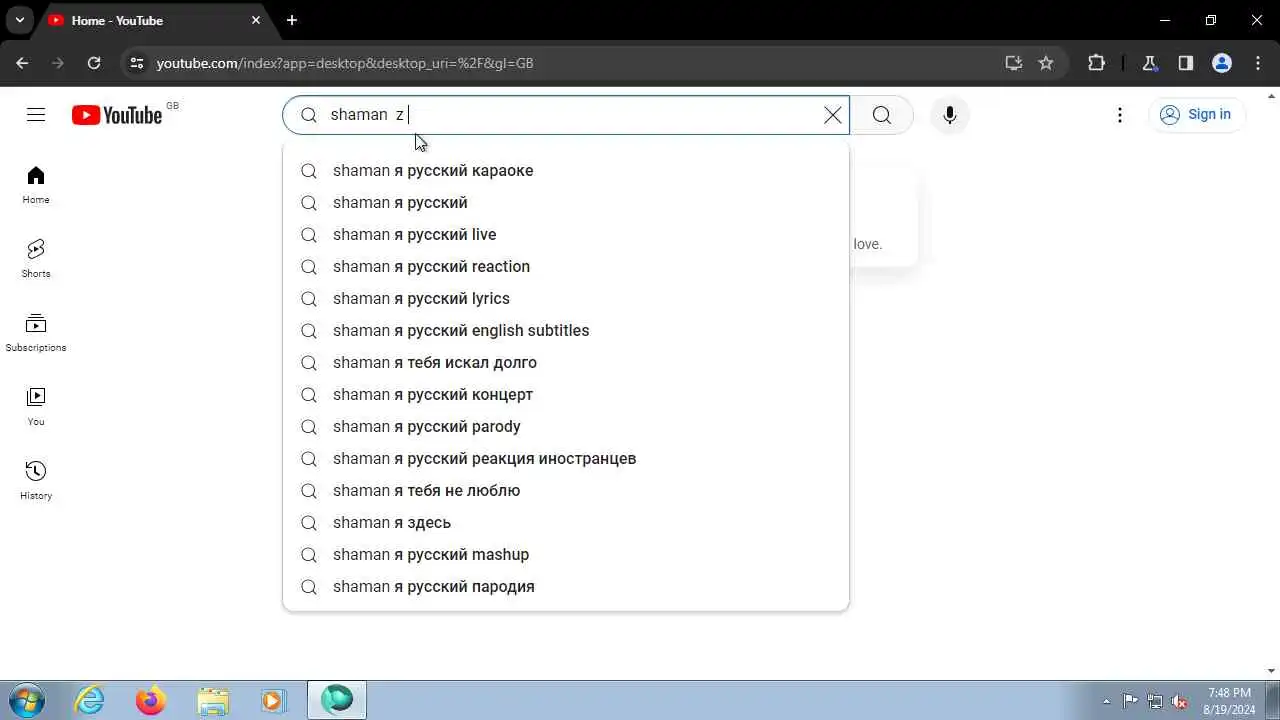Image resolution: width=1280 pixels, height=720 pixels.
Task: Pick suggestion 'shaman я тебя не люблю'
Action: [566, 490]
